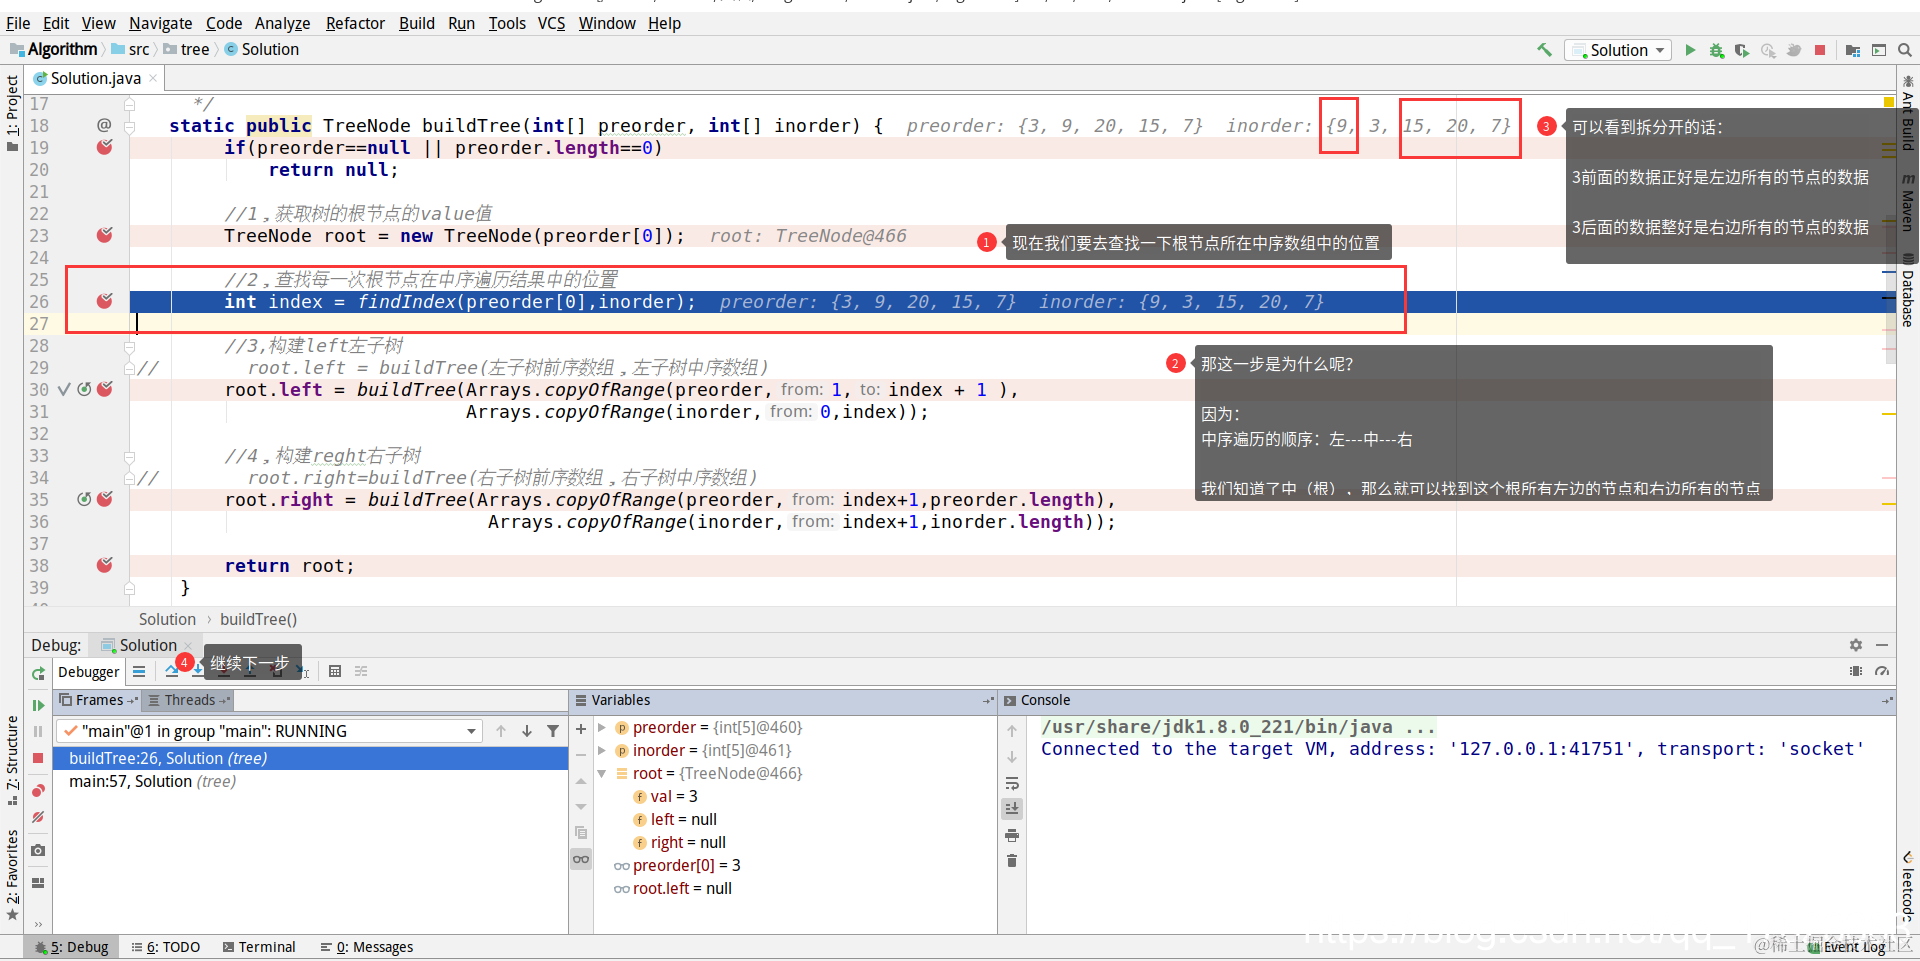
Task: Toggle breakpoint on line 23
Action: pyautogui.click(x=105, y=235)
